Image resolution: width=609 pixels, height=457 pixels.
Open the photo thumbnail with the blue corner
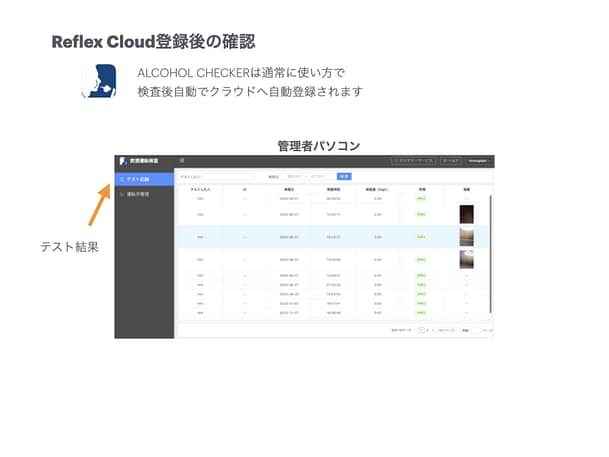point(466,259)
